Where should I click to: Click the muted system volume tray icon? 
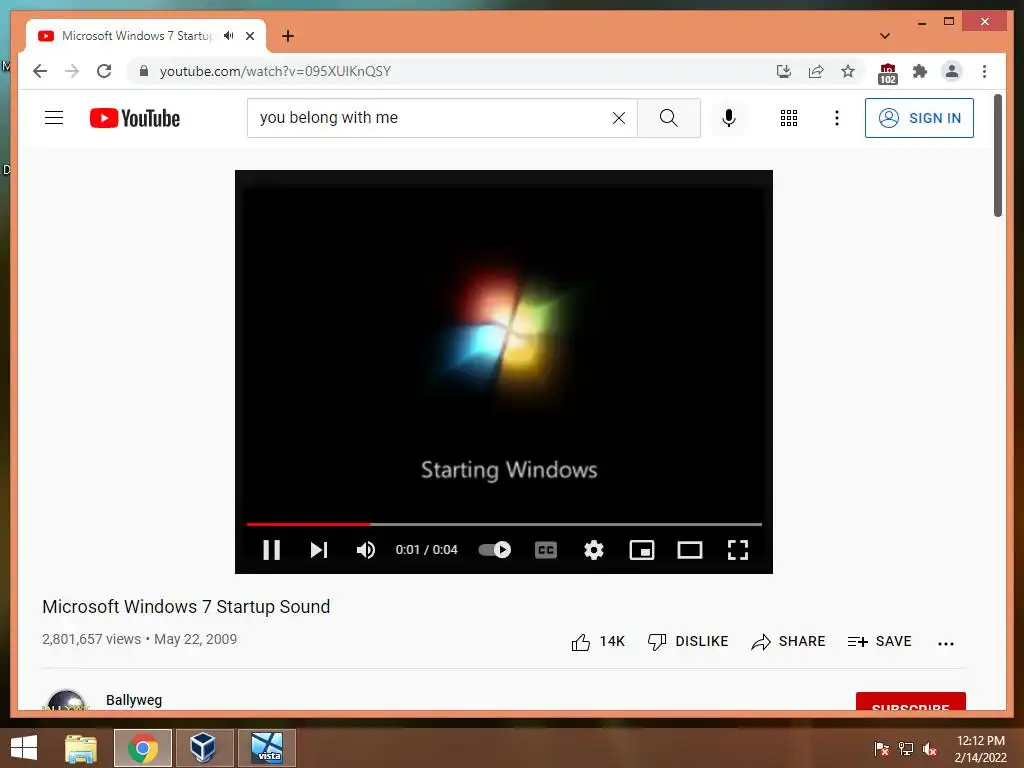click(x=929, y=749)
